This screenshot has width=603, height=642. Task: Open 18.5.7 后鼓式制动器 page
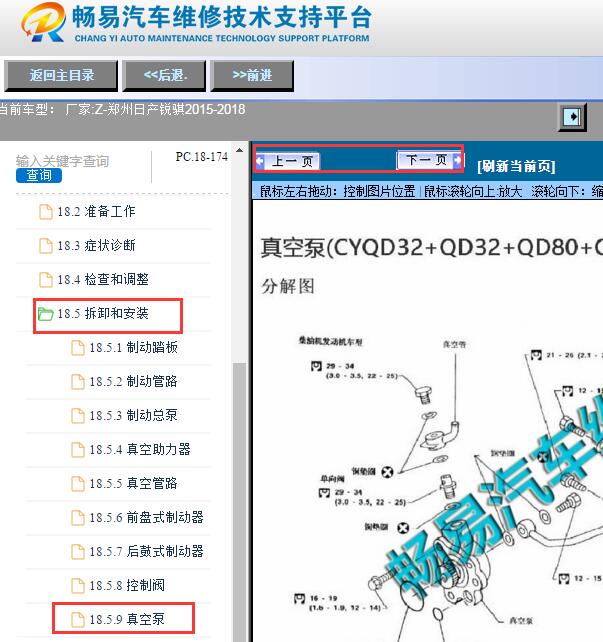(146, 552)
